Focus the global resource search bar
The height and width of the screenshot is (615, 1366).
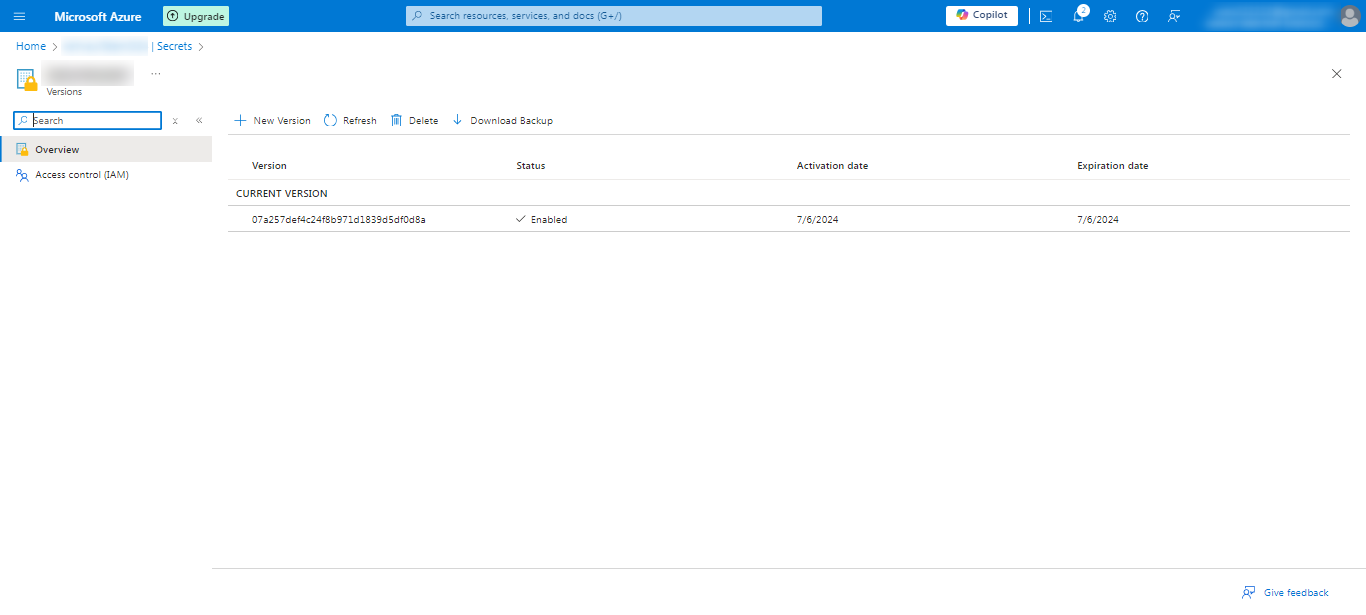(x=614, y=16)
